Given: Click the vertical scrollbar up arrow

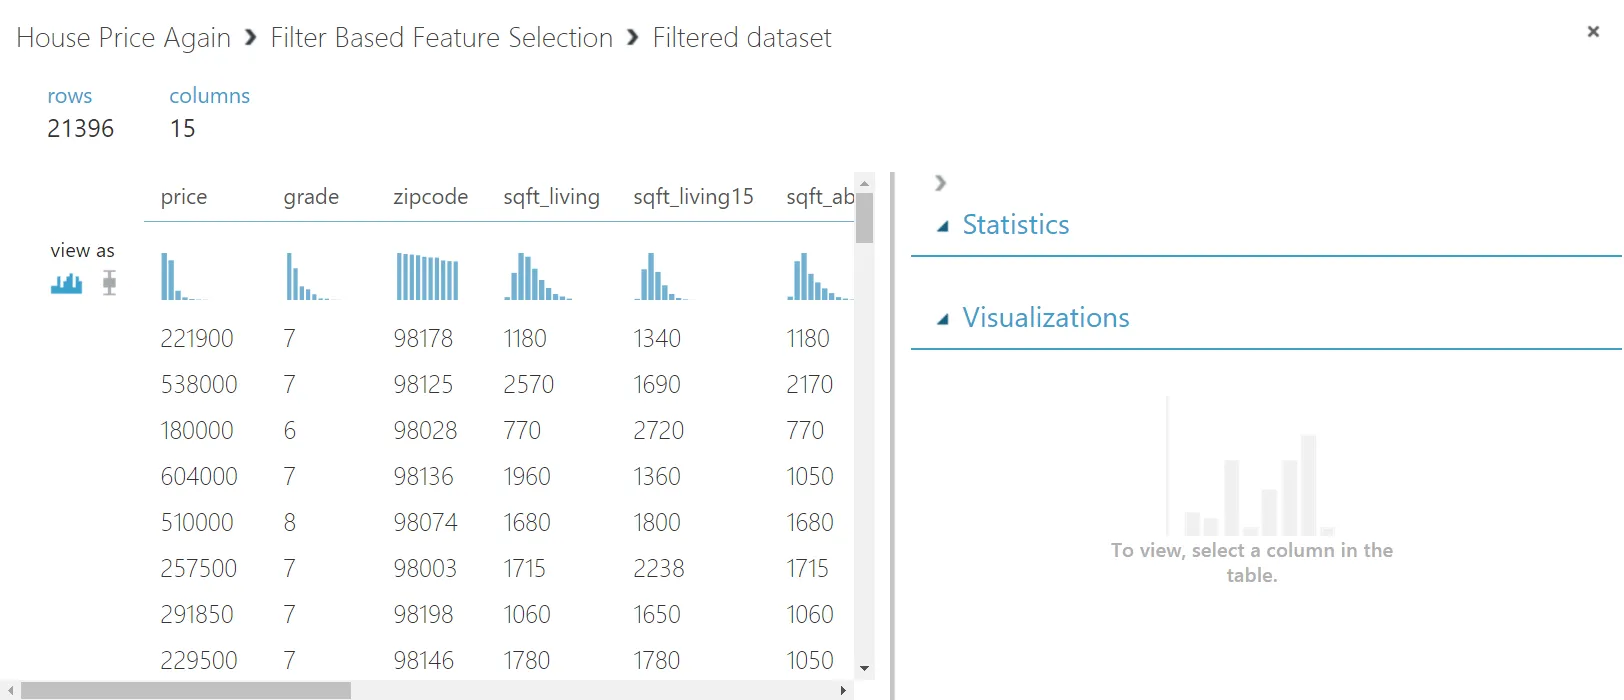Looking at the screenshot, I should tap(865, 183).
